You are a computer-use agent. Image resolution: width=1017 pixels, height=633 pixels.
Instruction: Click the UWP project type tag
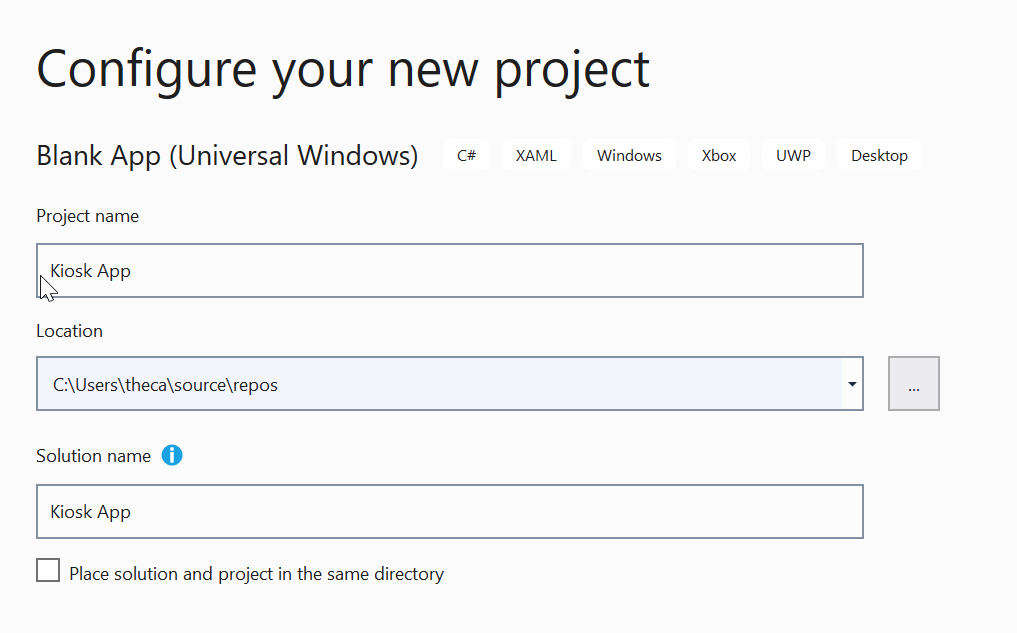pyautogui.click(x=793, y=156)
